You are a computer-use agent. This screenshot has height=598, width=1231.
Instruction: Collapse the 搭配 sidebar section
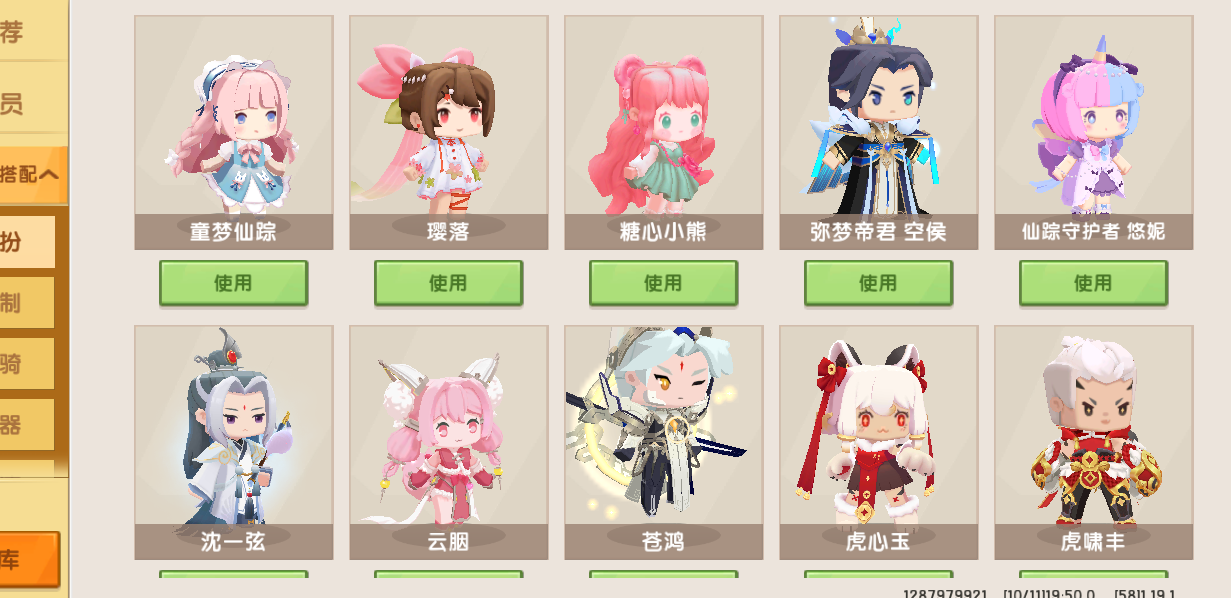pos(32,174)
